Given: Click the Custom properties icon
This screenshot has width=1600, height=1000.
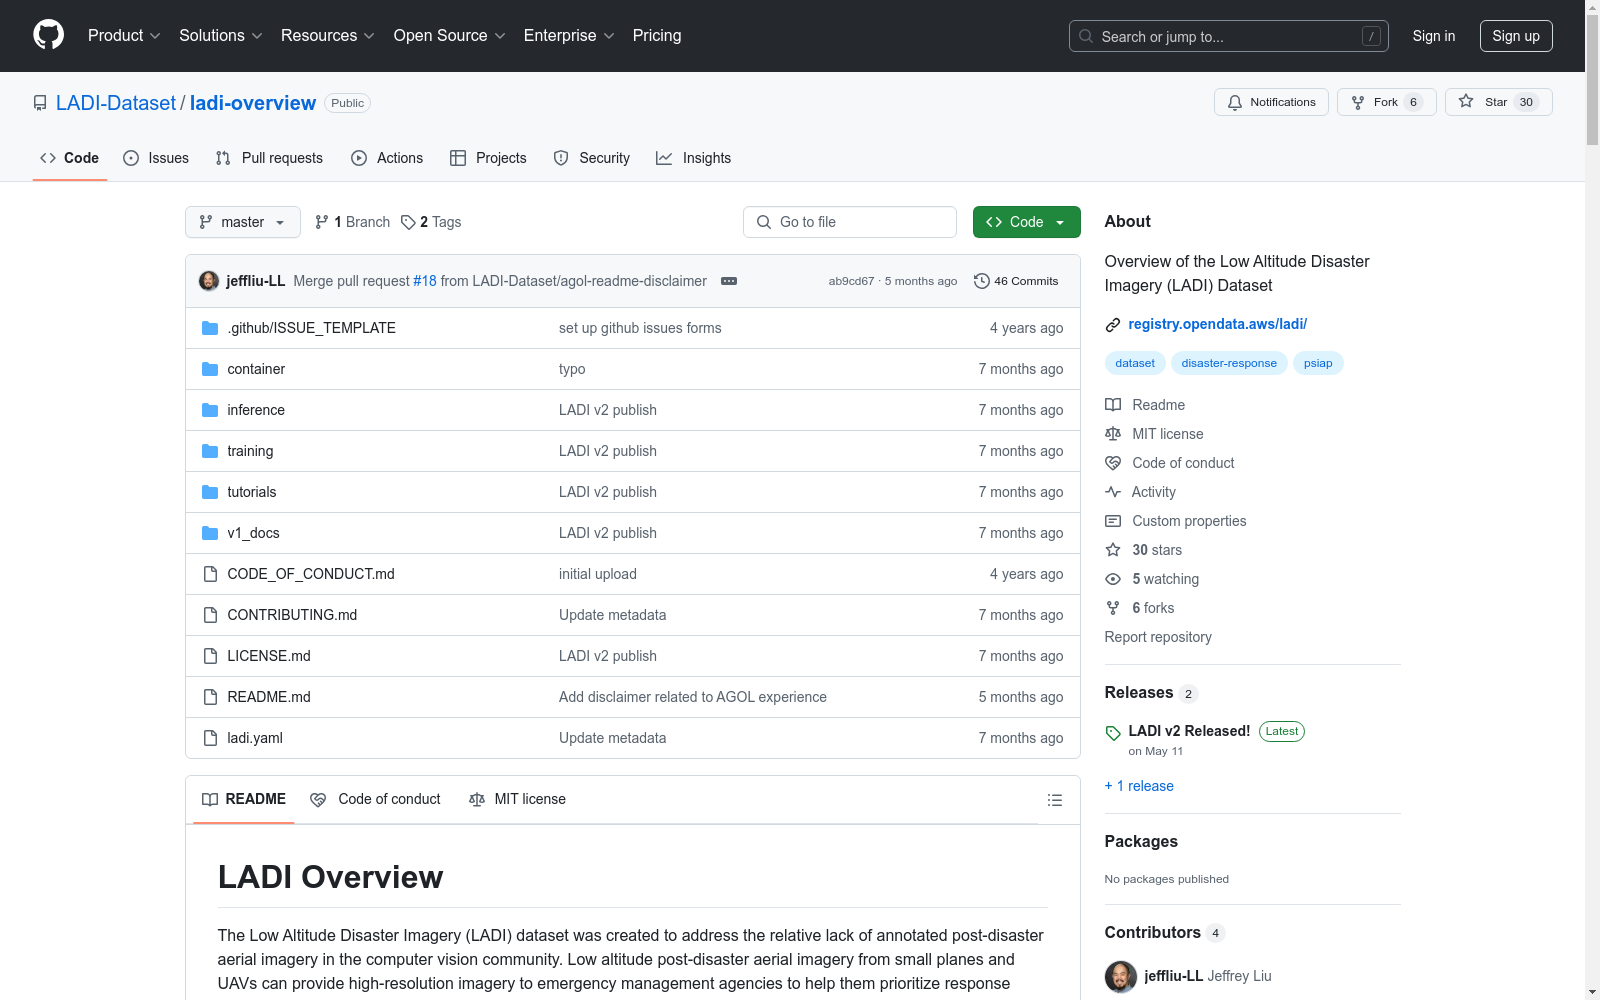Looking at the screenshot, I should pyautogui.click(x=1113, y=521).
